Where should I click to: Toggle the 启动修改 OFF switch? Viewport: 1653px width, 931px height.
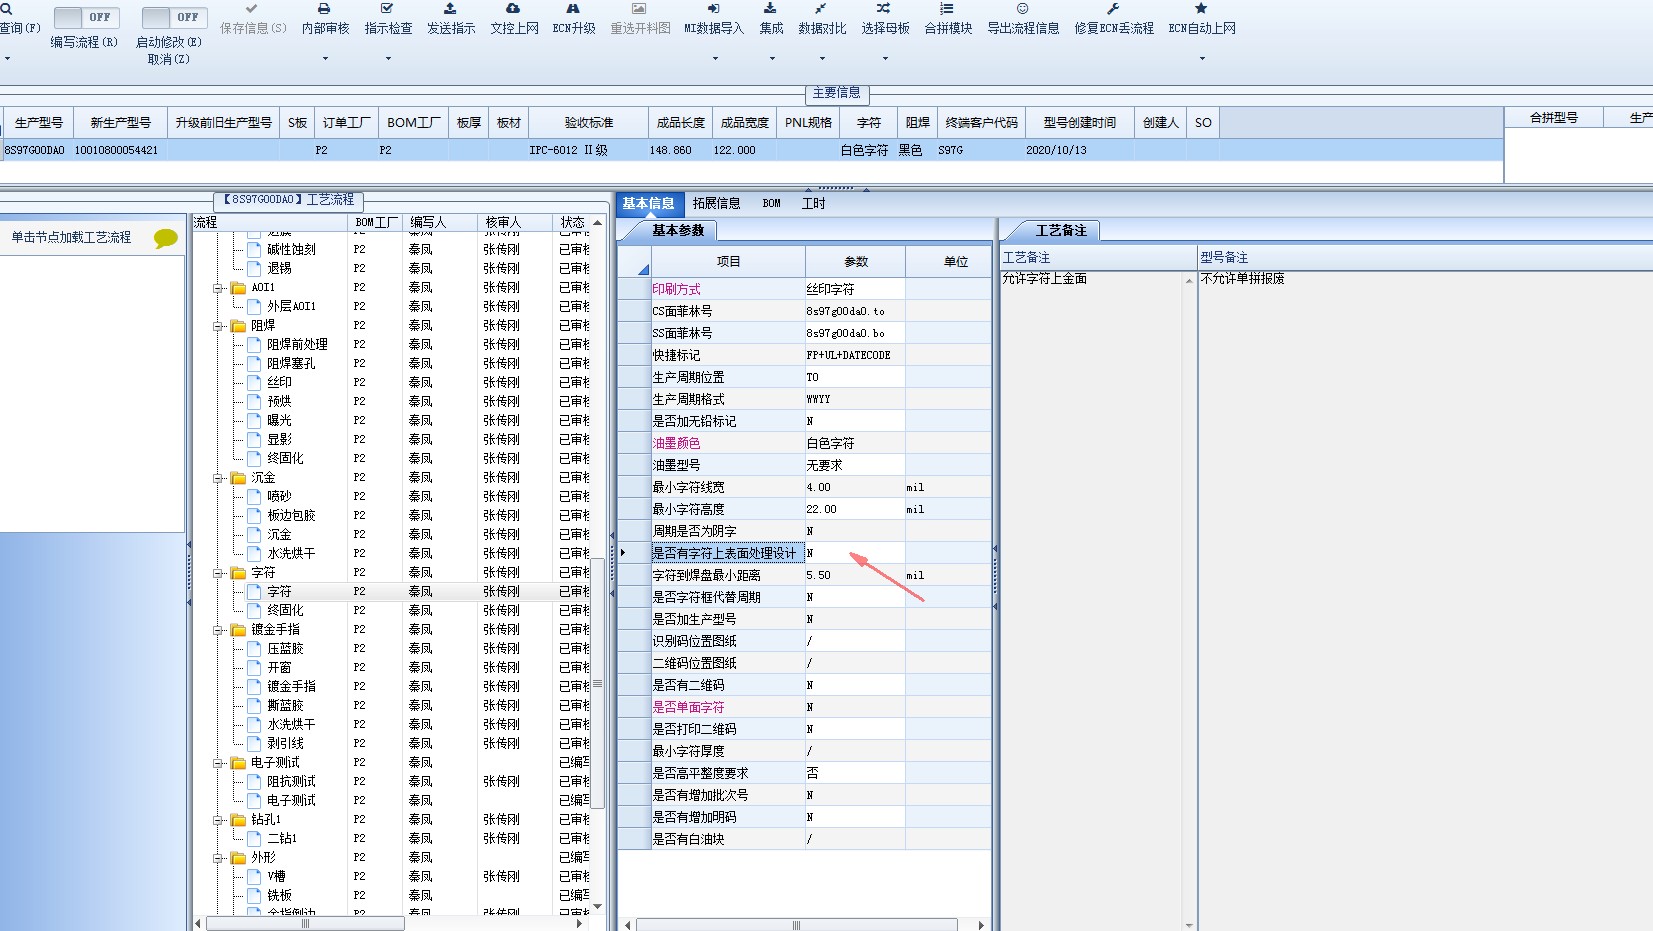point(174,17)
